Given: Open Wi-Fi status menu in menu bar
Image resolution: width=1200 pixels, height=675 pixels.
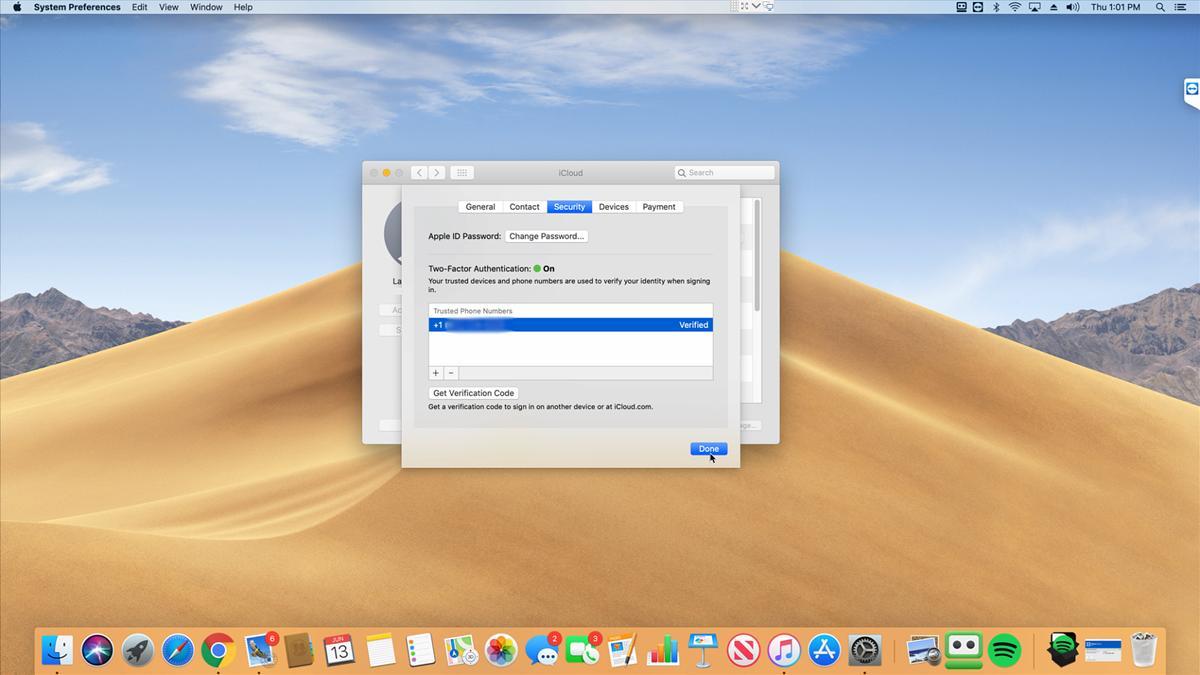Looking at the screenshot, I should coord(1014,7).
